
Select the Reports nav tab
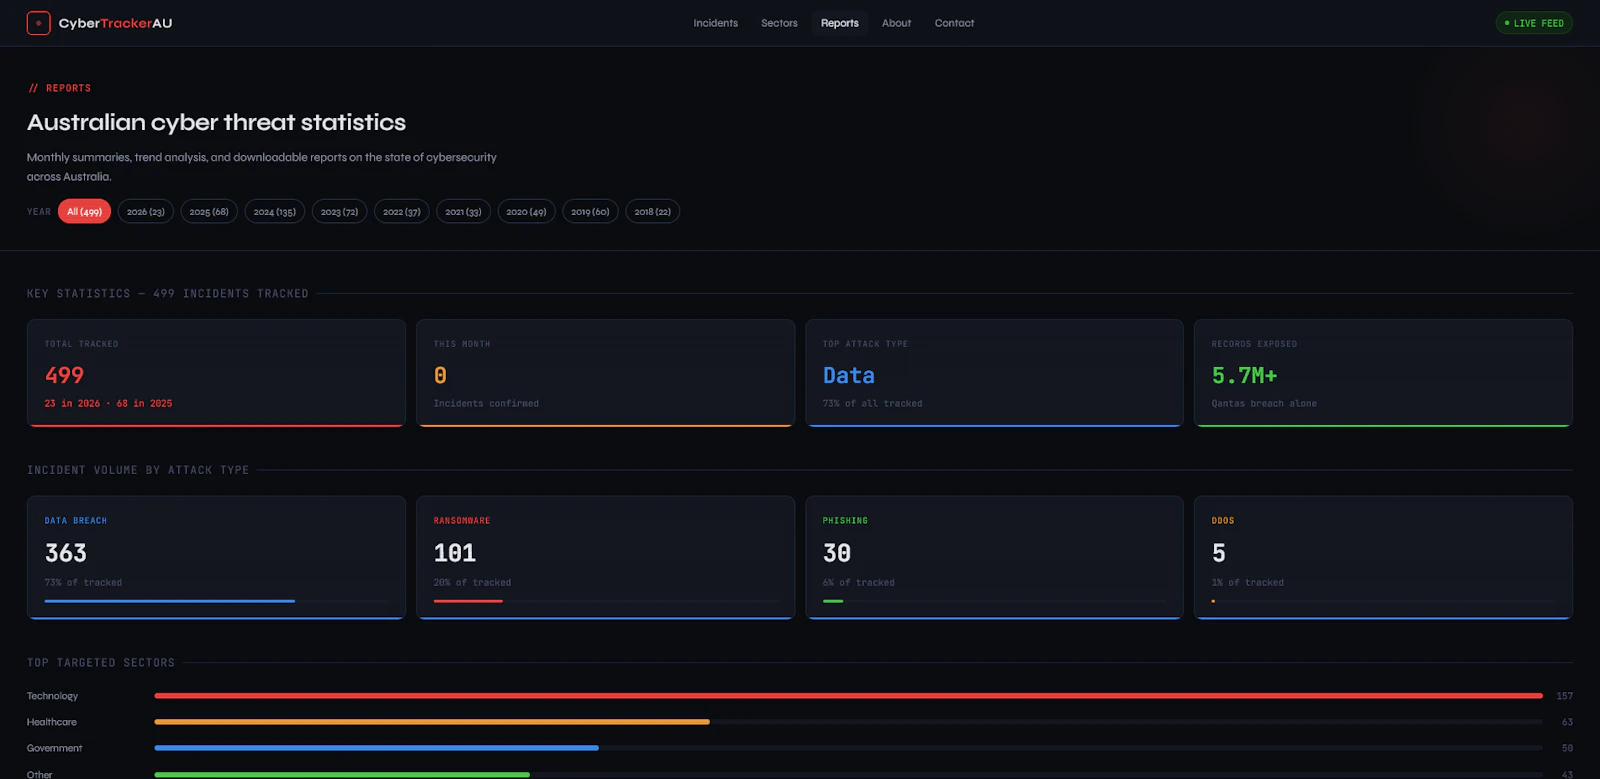pos(840,23)
